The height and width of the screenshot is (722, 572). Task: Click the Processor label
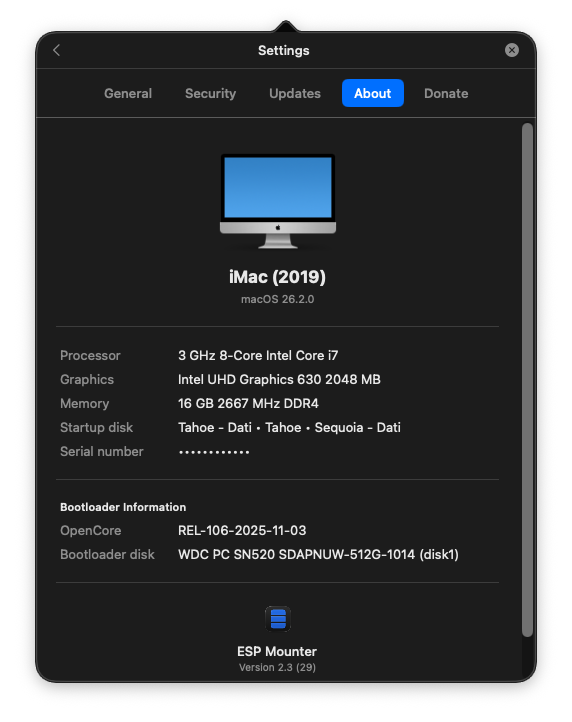click(x=90, y=355)
